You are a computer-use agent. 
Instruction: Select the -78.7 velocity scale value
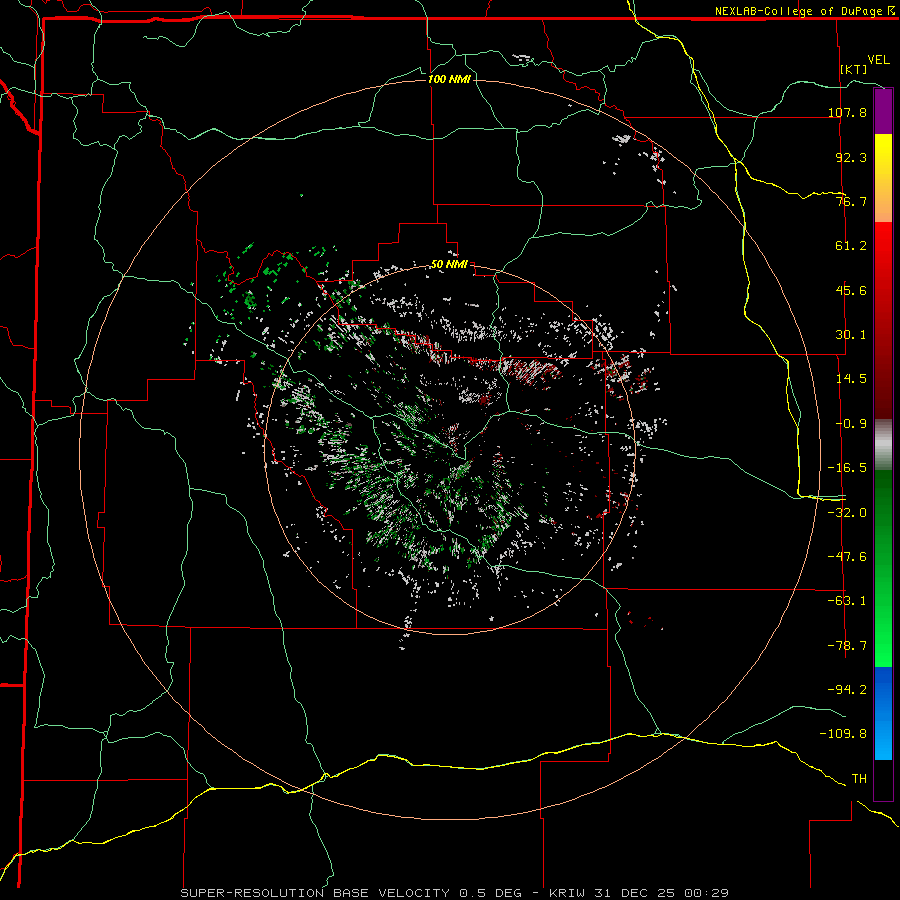coord(847,646)
